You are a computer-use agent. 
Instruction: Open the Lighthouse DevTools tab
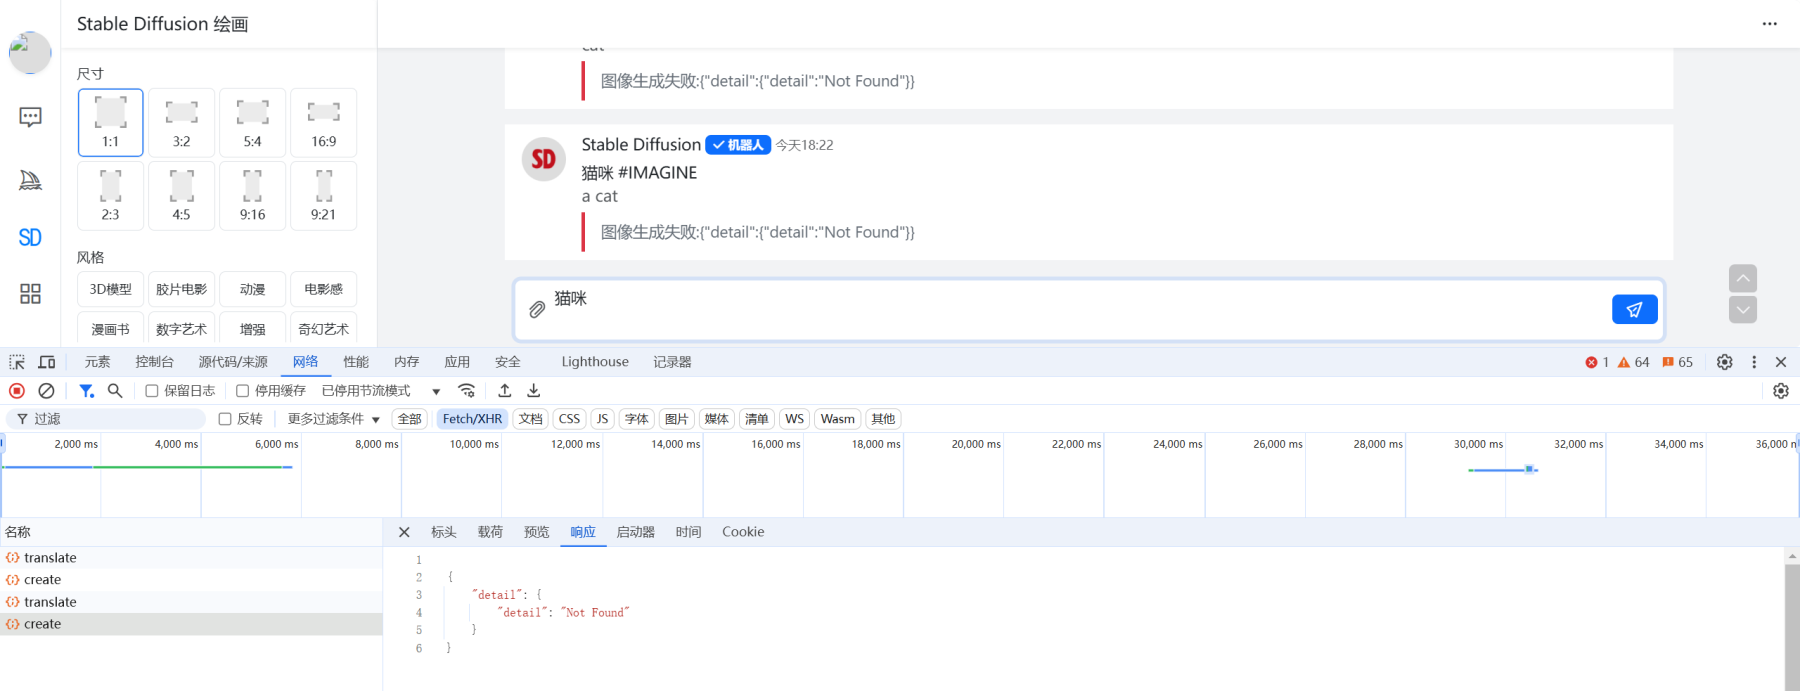[x=595, y=362]
